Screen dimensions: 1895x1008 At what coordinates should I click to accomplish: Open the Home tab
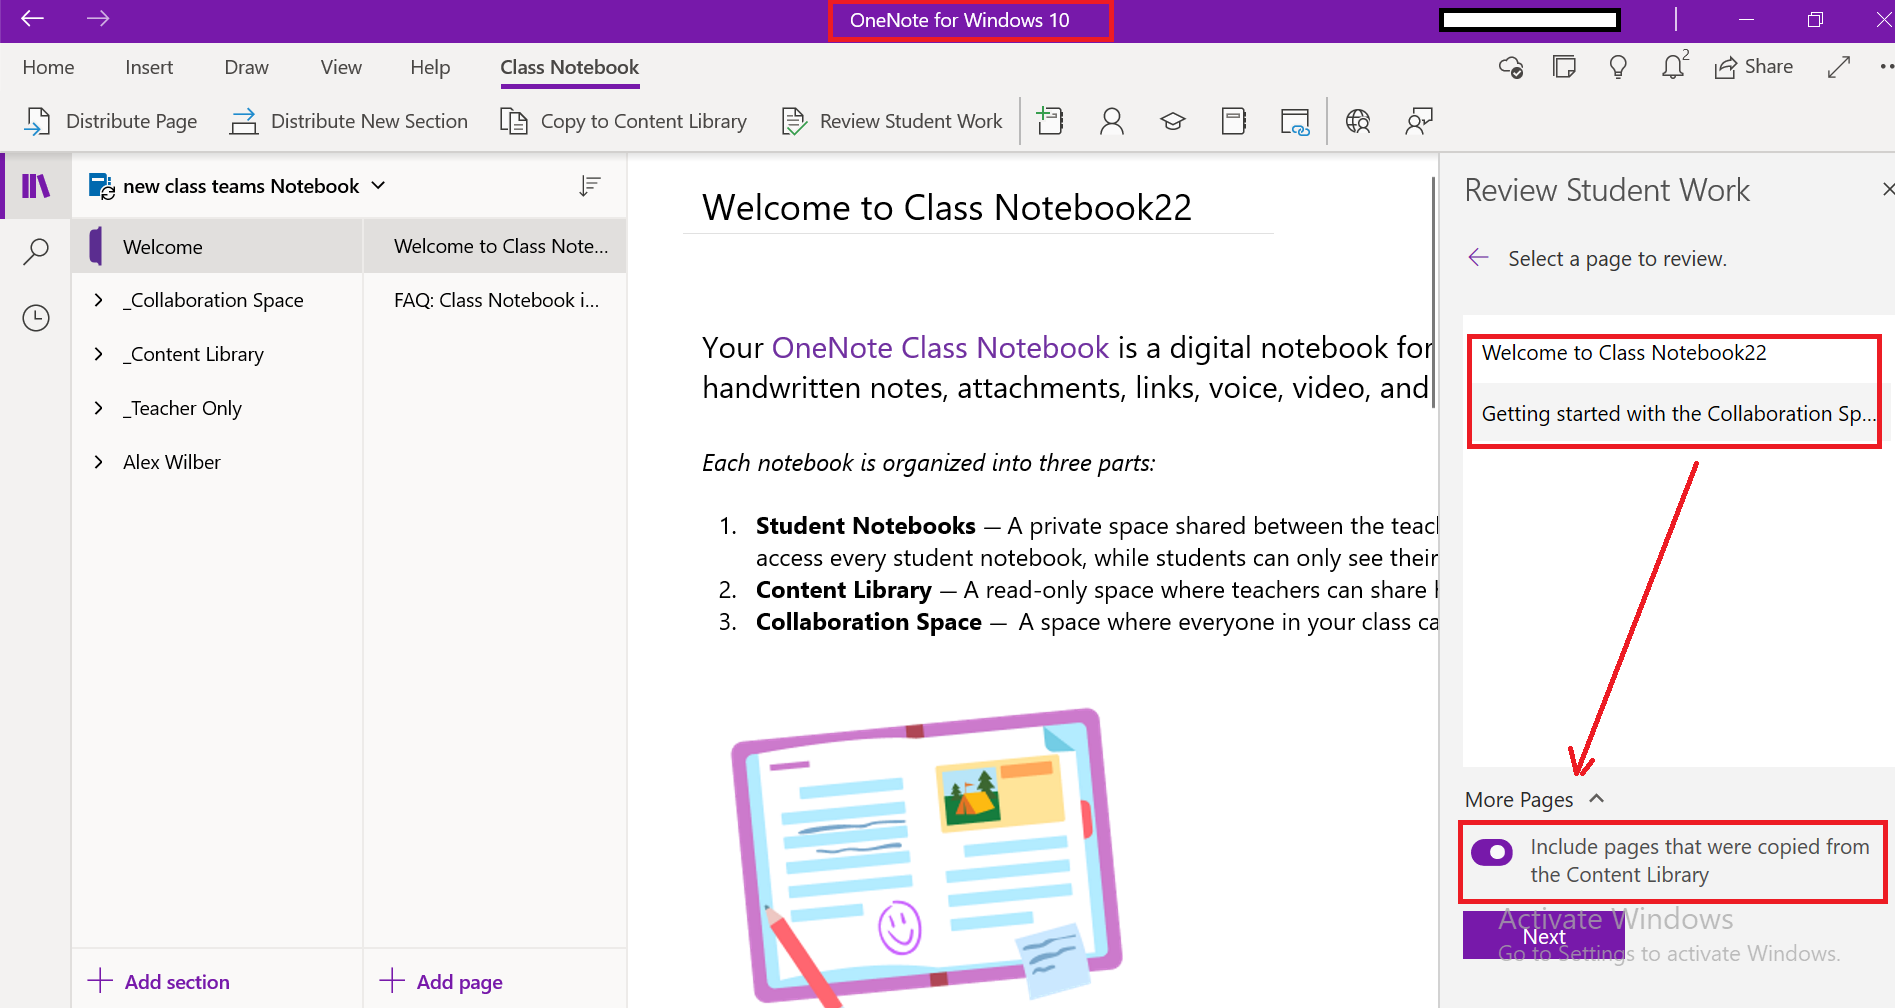[48, 67]
